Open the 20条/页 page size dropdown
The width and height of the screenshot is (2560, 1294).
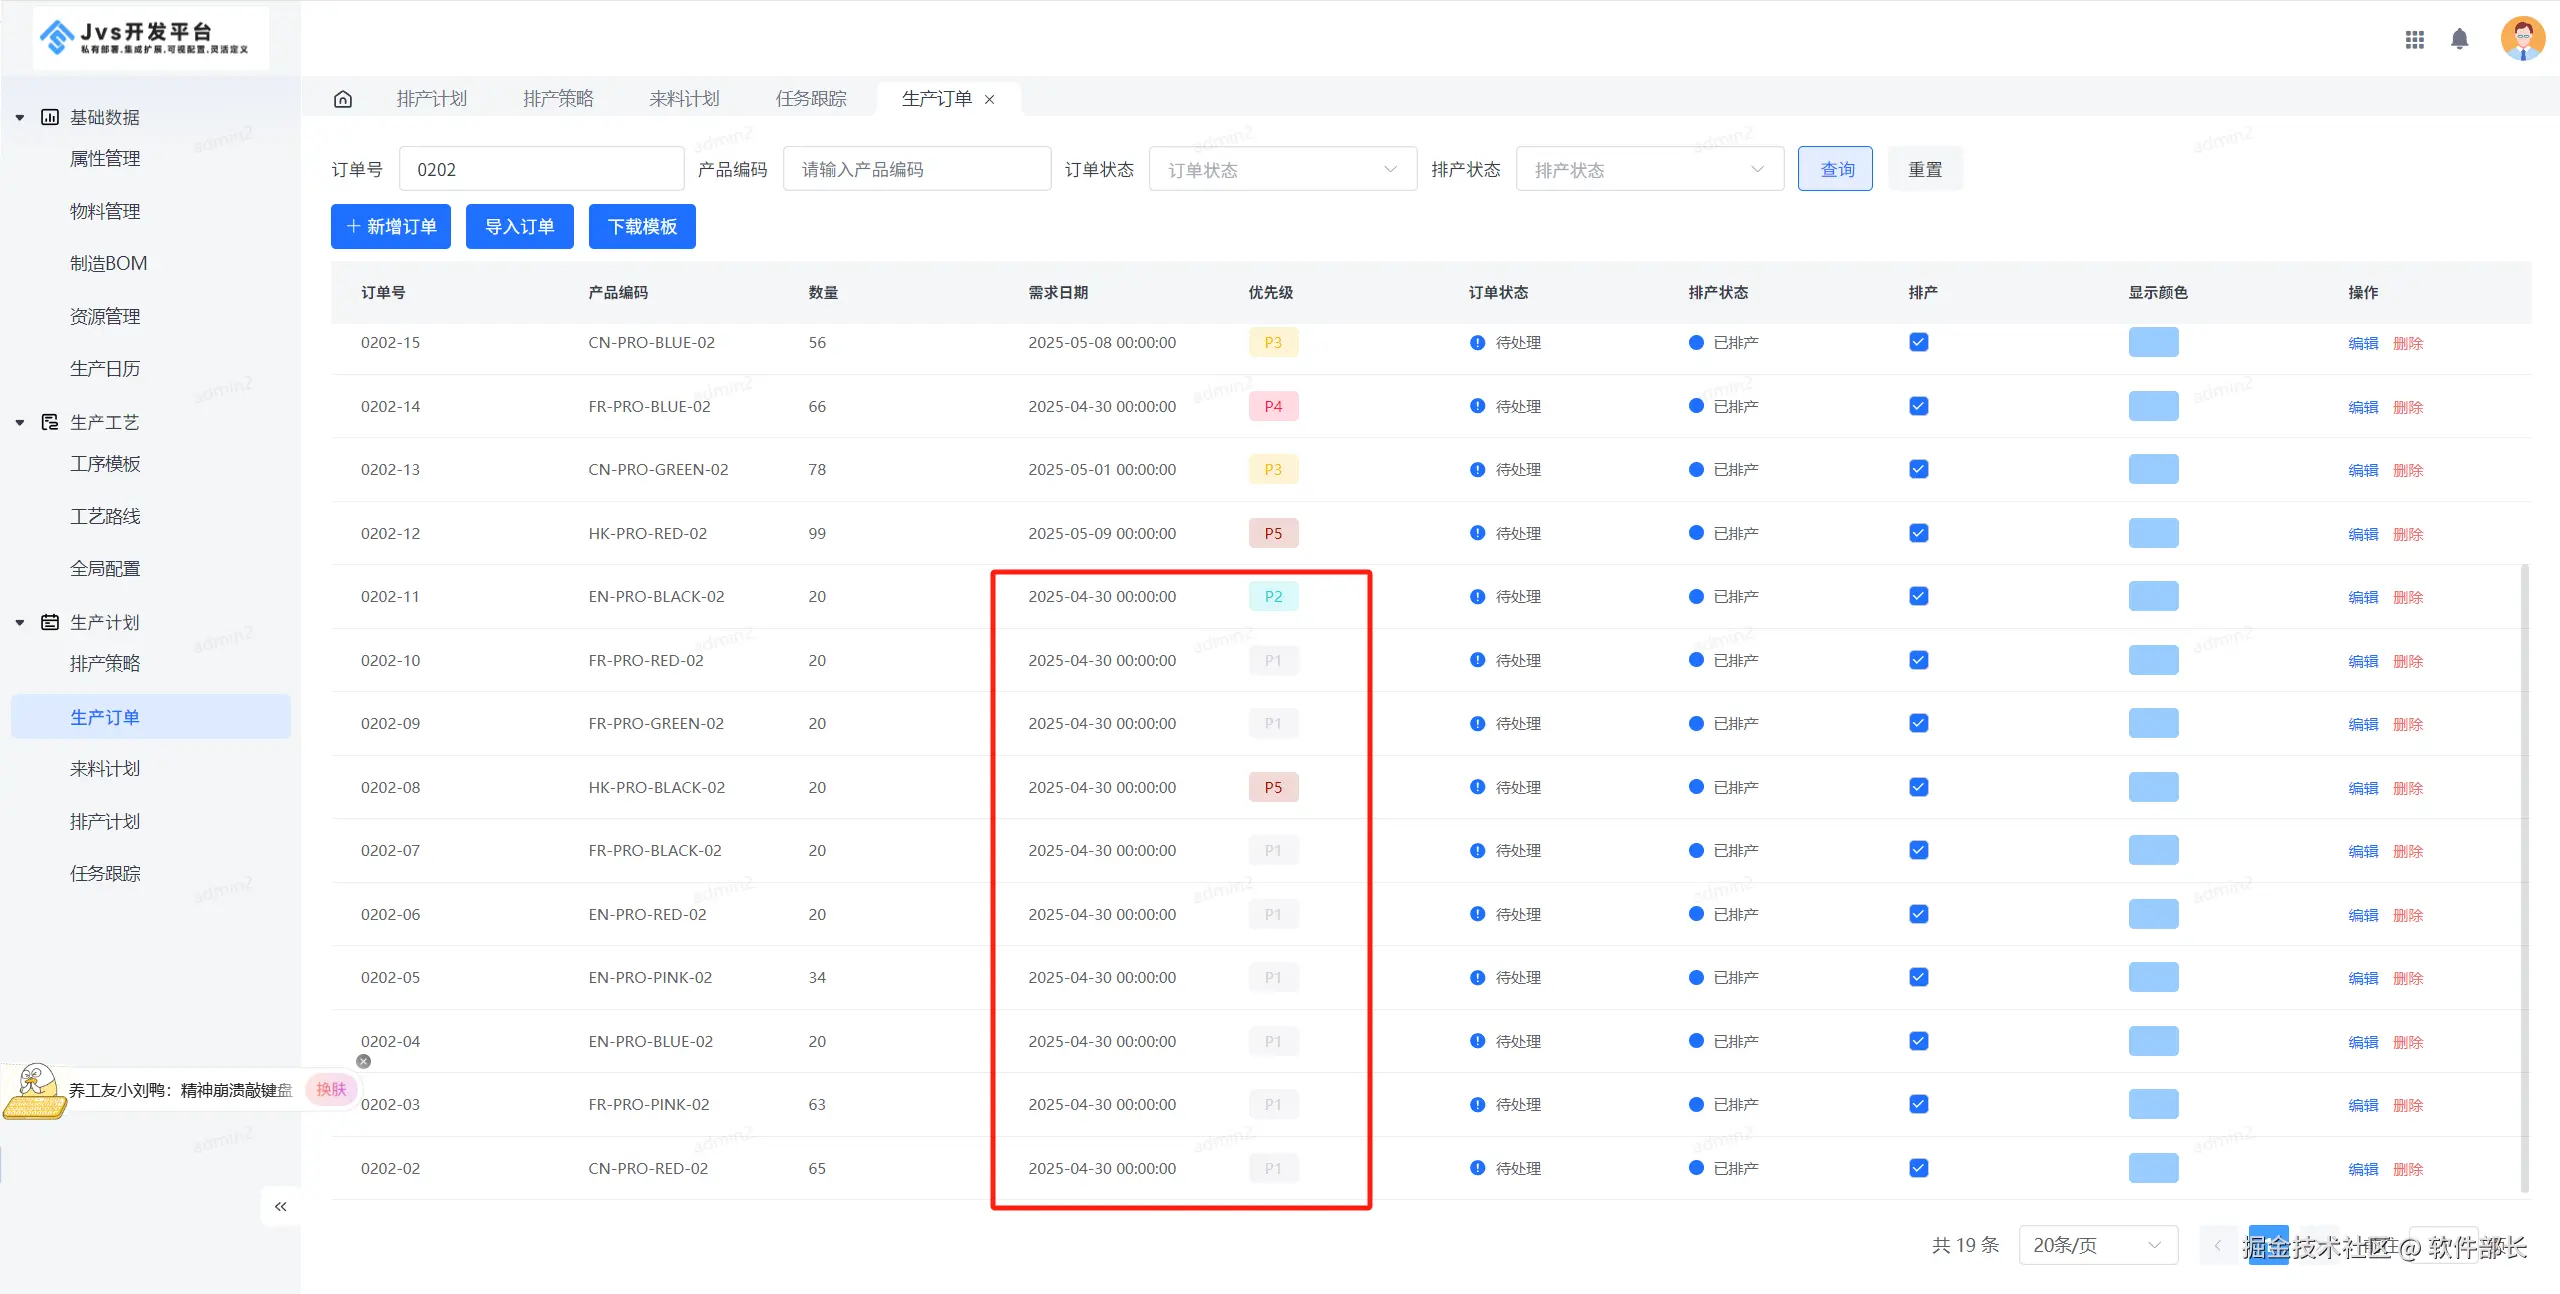(2097, 1245)
